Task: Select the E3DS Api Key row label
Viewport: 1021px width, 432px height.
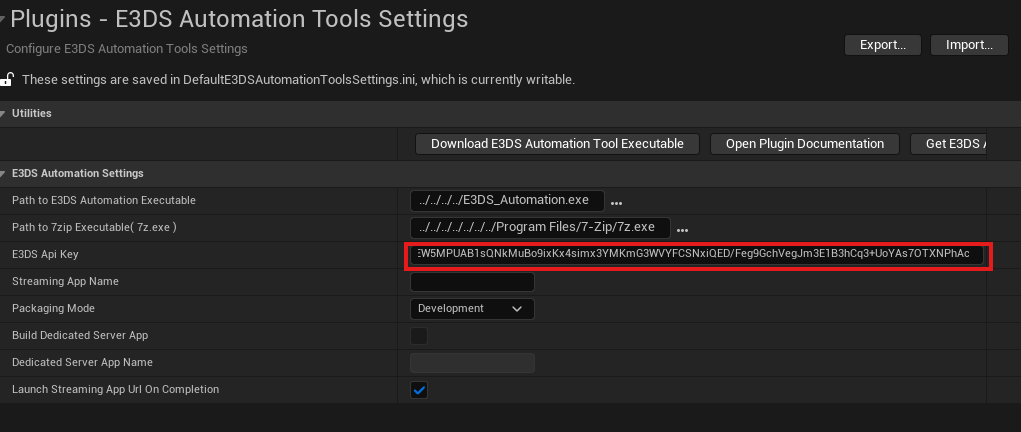Action: (x=45, y=255)
